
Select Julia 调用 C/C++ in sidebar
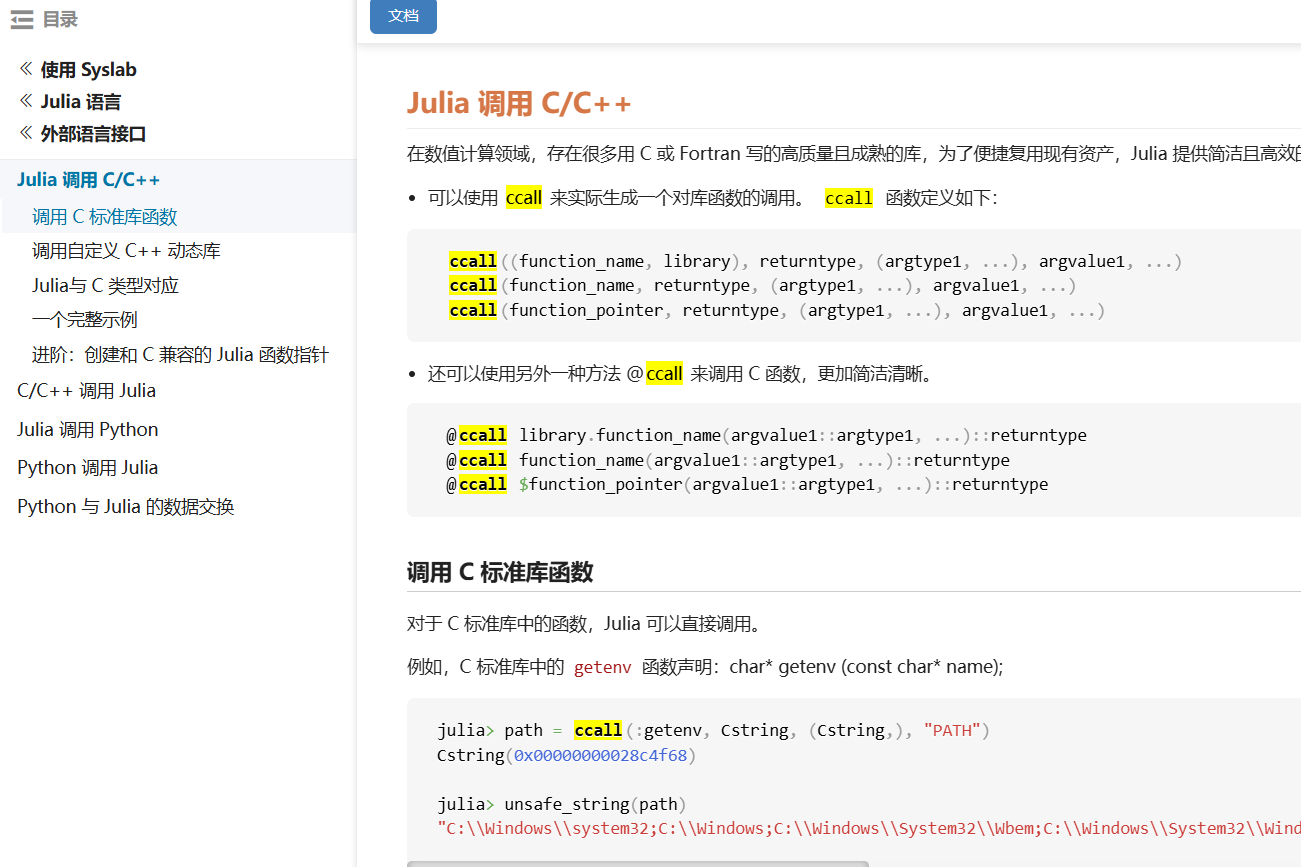pos(88,180)
